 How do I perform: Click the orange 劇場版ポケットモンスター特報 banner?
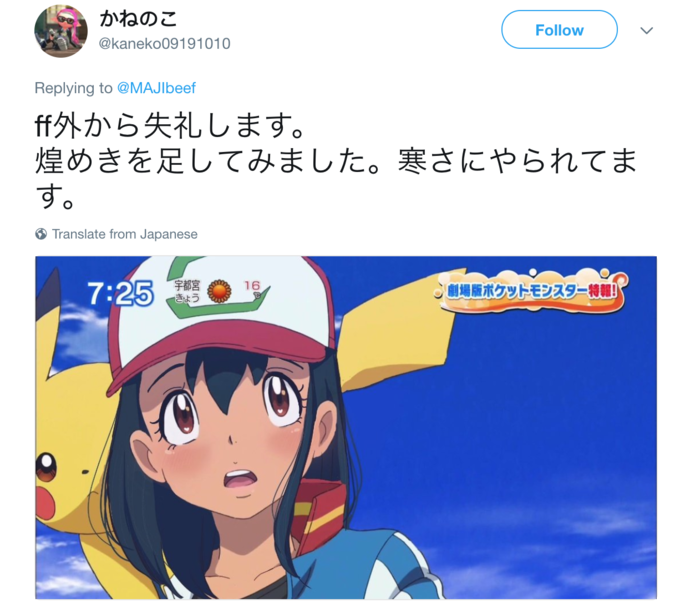click(x=531, y=291)
